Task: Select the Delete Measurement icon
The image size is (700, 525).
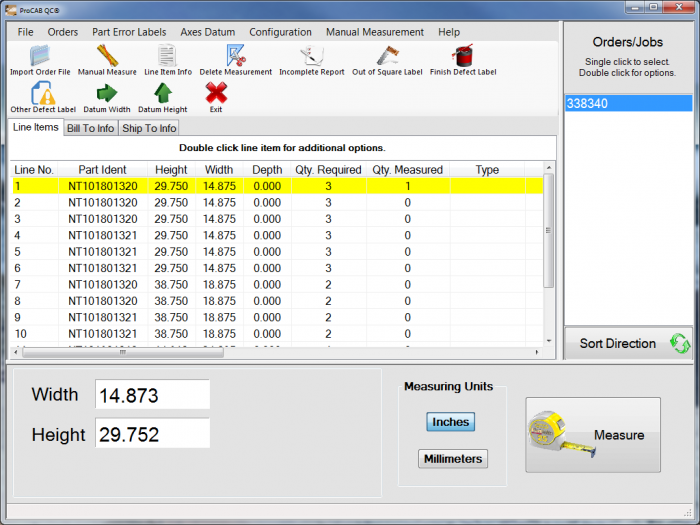Action: coord(235,56)
